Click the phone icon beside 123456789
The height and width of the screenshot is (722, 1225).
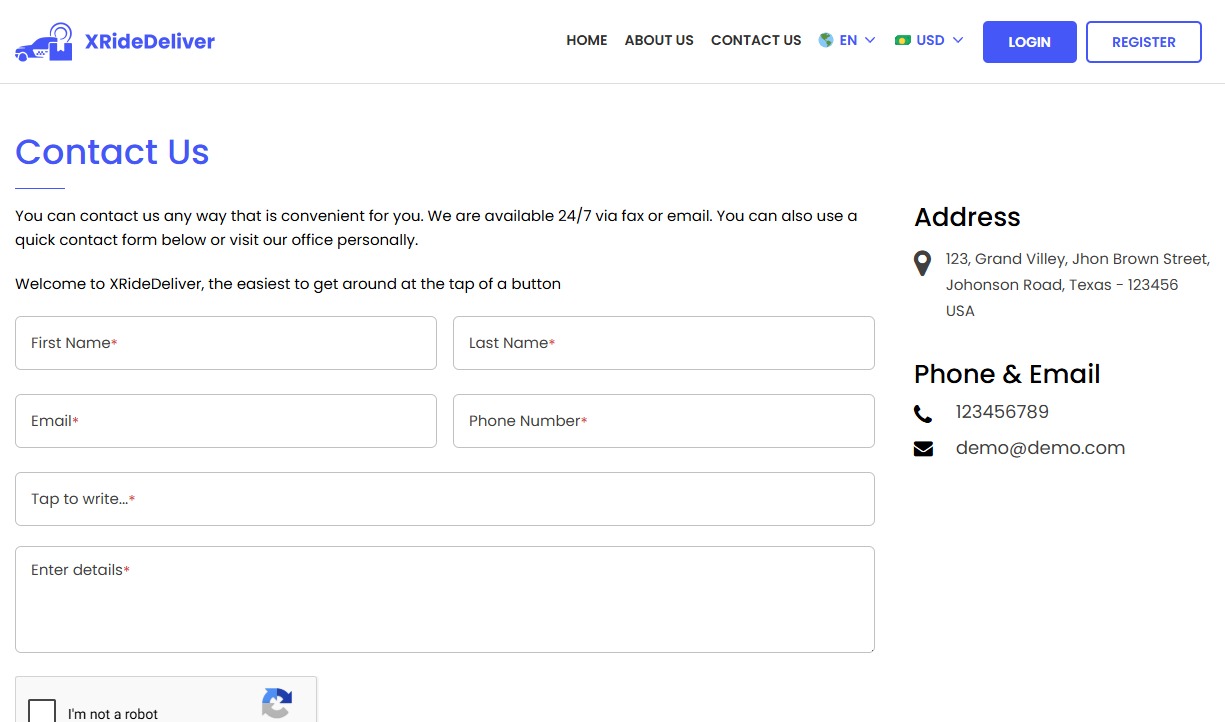pos(922,412)
